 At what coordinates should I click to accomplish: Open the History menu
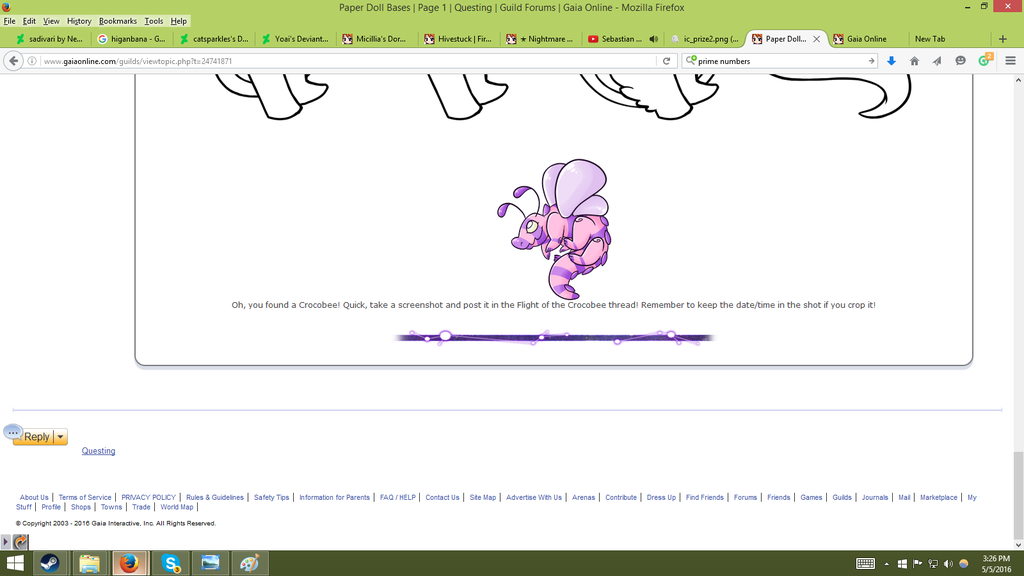coord(79,21)
